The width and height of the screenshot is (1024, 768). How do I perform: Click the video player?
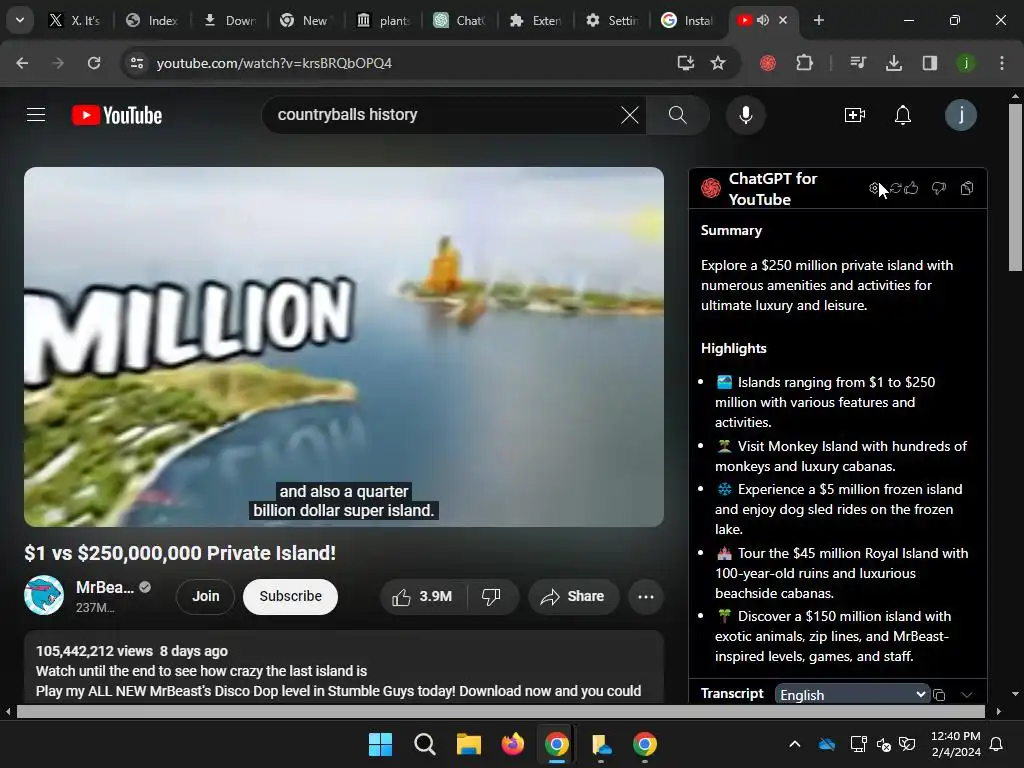(x=344, y=347)
